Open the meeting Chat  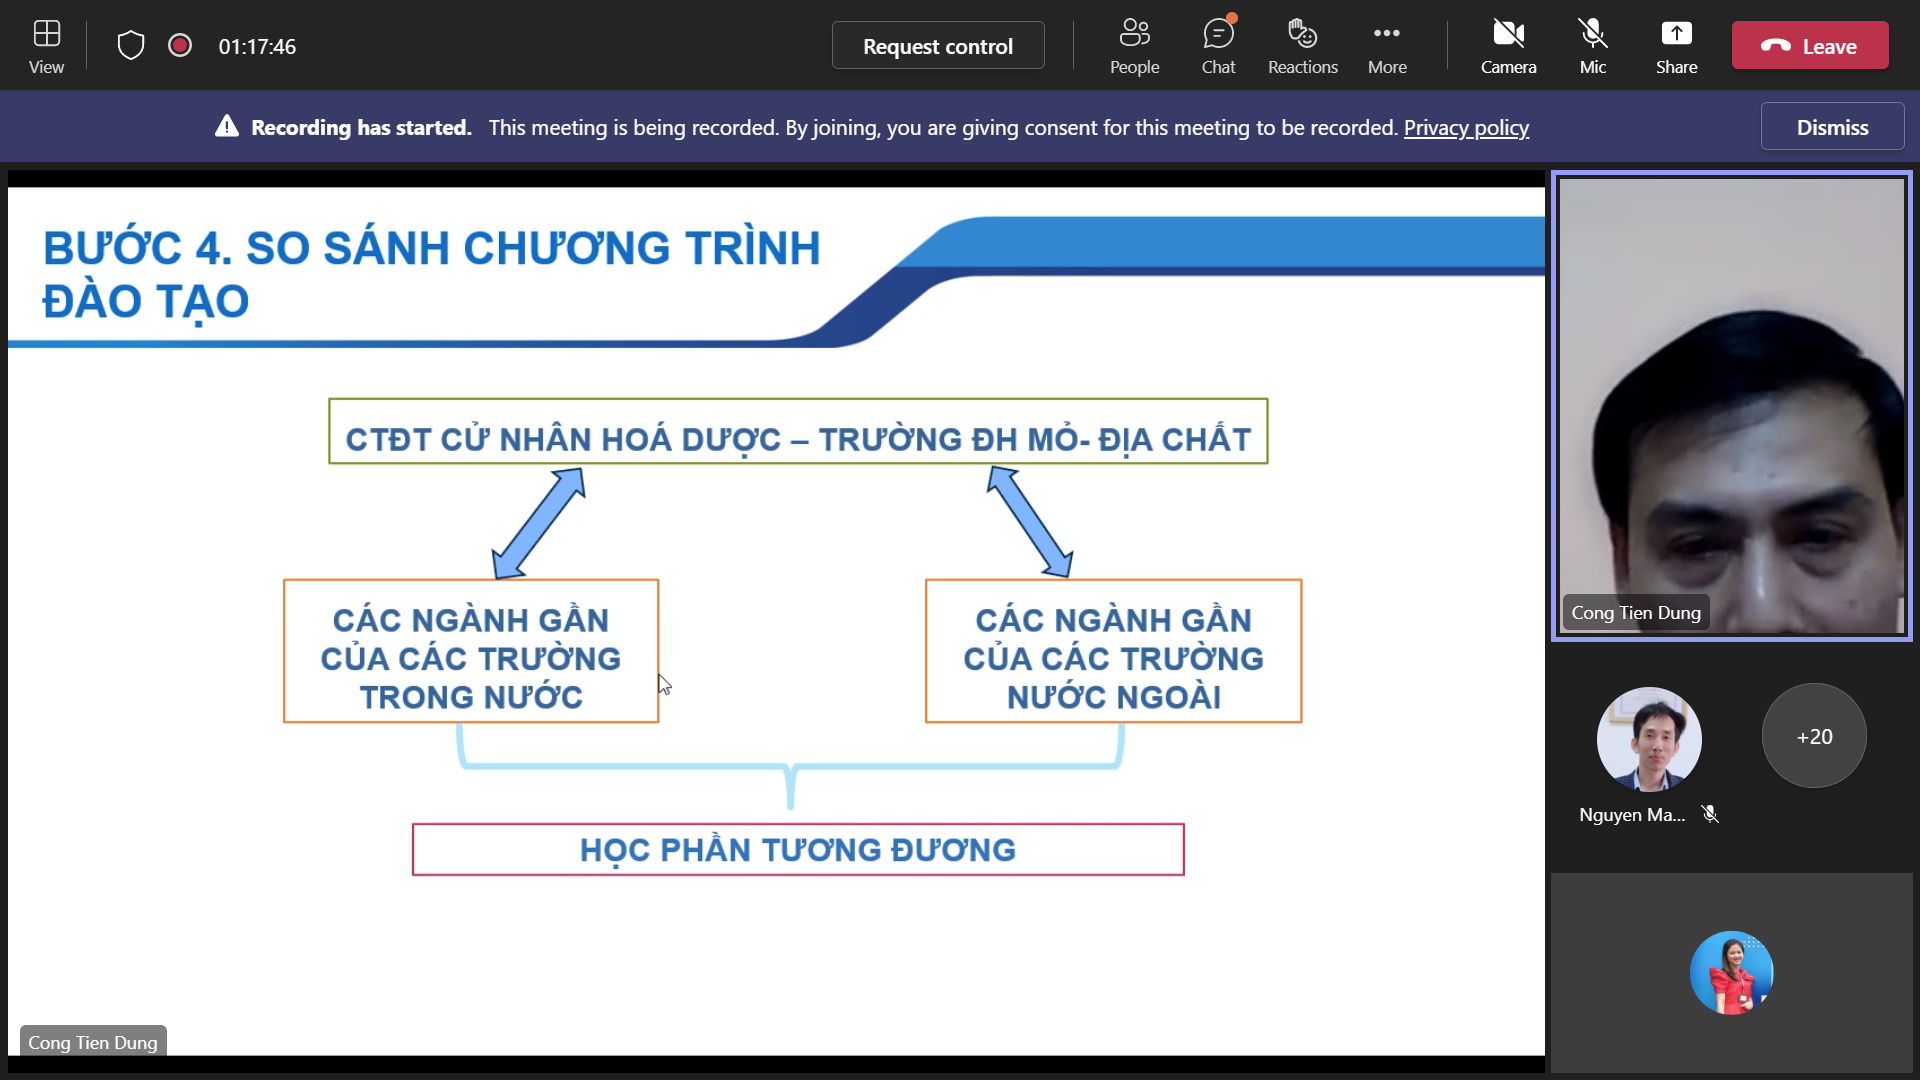tap(1218, 46)
